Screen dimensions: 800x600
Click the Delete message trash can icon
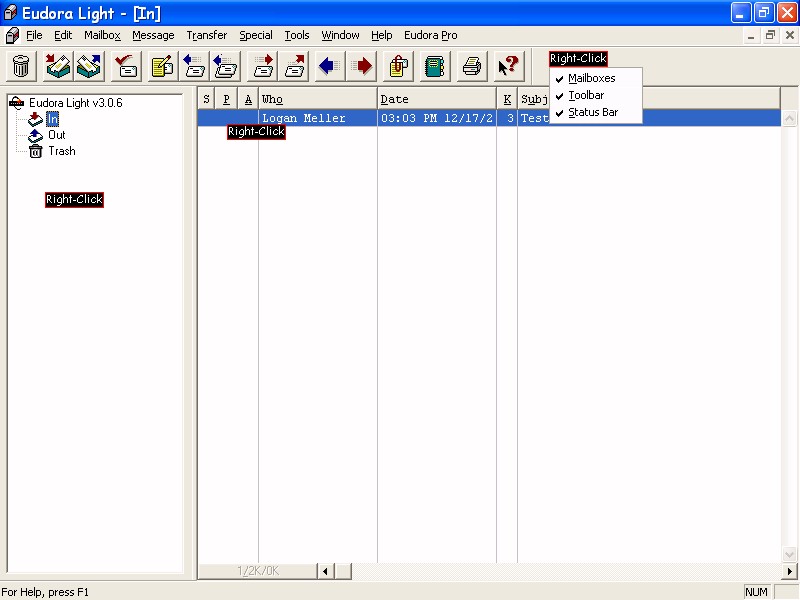[x=21, y=66]
